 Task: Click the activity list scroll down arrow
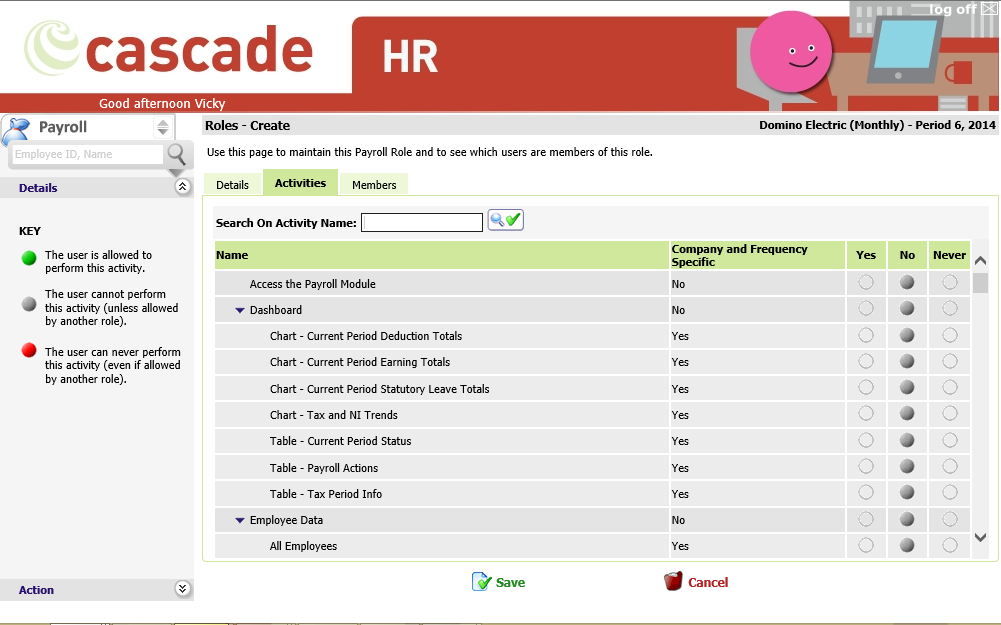[x=981, y=538]
